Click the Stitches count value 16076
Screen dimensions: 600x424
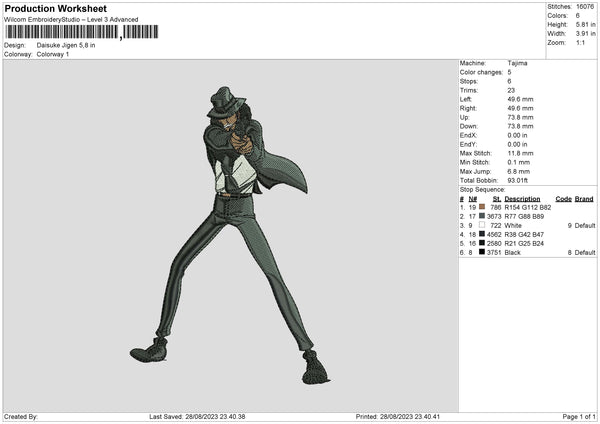(585, 7)
